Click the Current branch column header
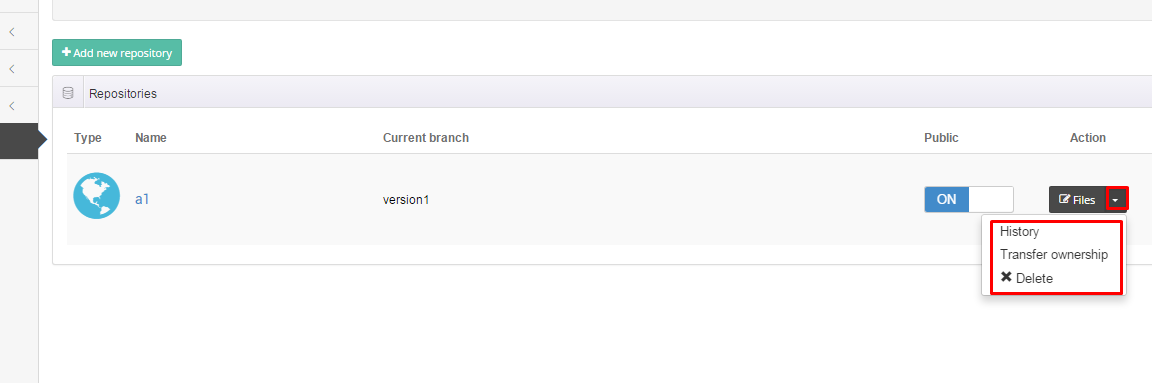The width and height of the screenshot is (1152, 383). coord(425,137)
